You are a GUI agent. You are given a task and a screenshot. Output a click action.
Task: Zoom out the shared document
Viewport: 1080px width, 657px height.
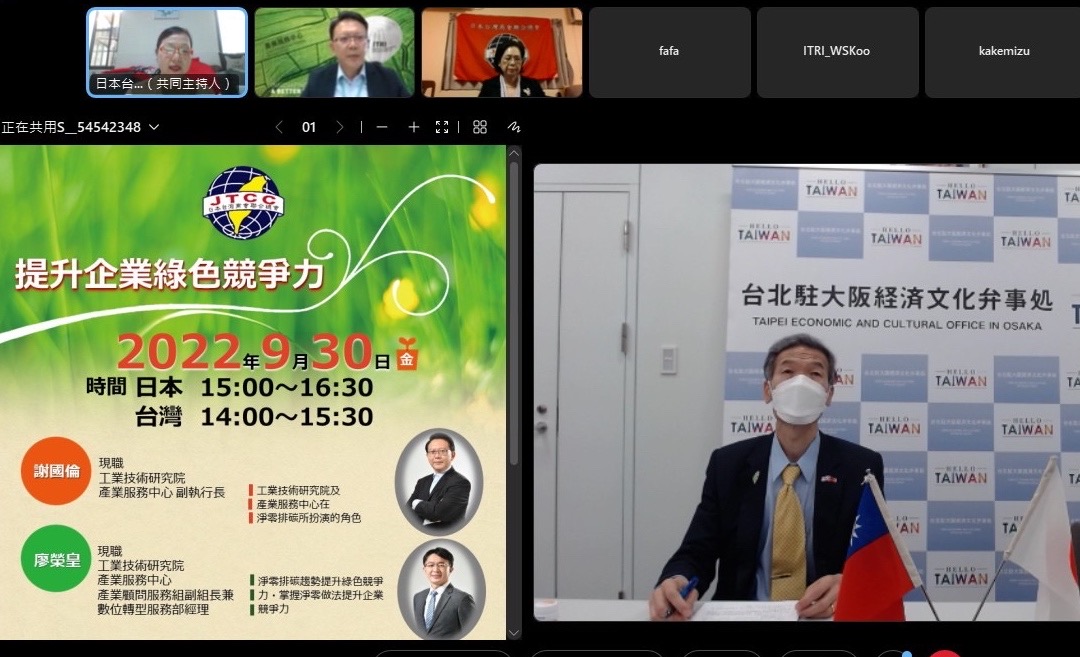[x=382, y=127]
